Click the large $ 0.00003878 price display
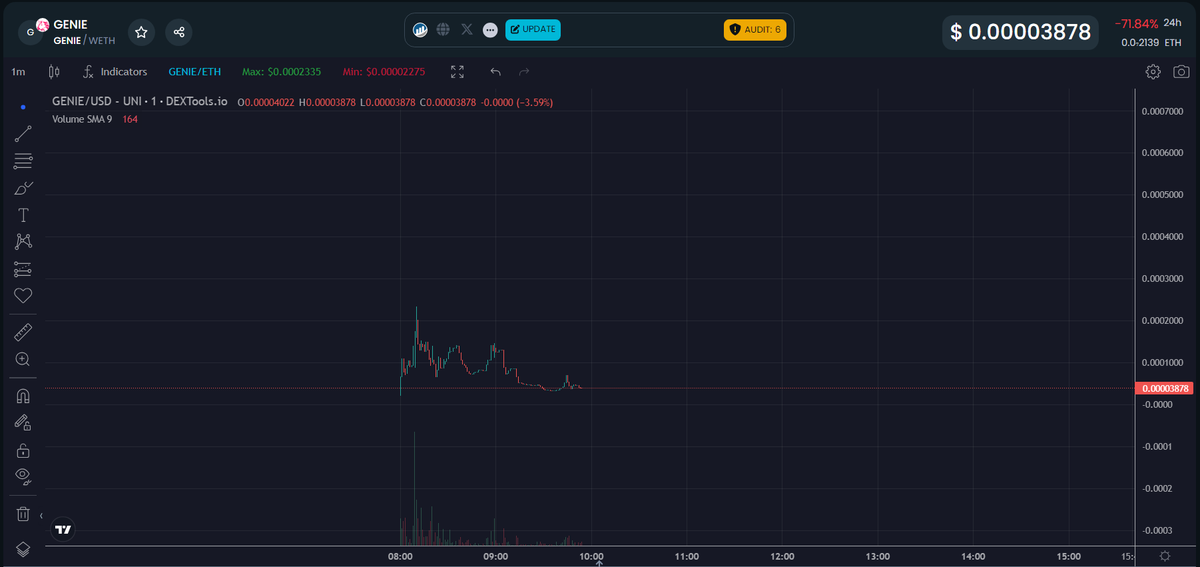Screen dimensions: 1200x567 pyautogui.click(x=1020, y=32)
